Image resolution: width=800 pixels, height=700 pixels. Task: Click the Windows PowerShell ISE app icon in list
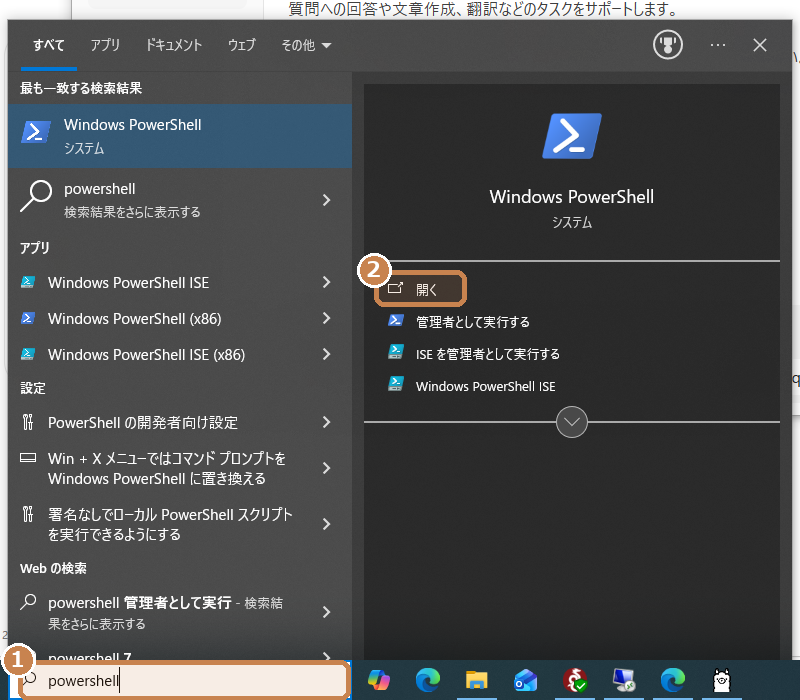coord(28,282)
